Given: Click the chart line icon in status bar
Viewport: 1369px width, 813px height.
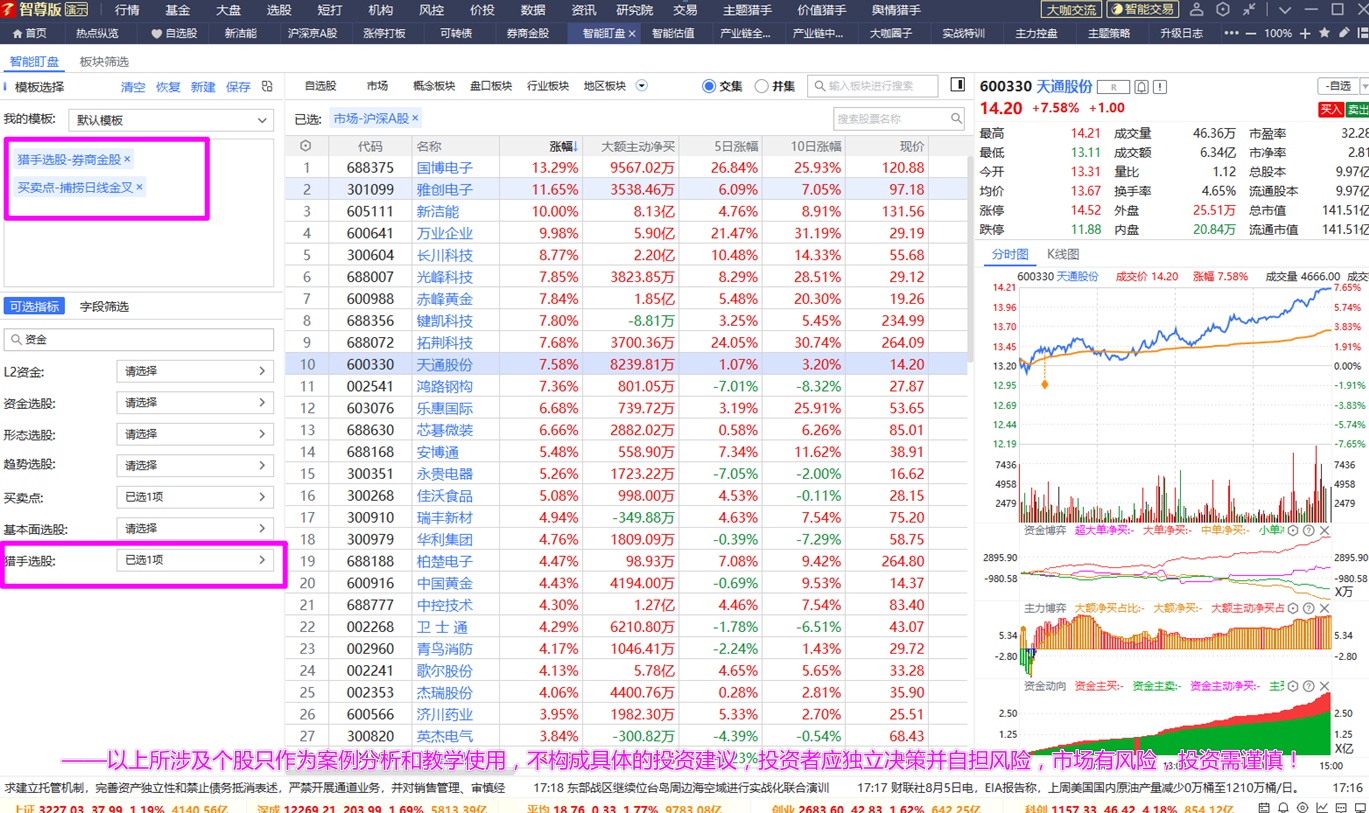Looking at the screenshot, I should [x=1321, y=808].
